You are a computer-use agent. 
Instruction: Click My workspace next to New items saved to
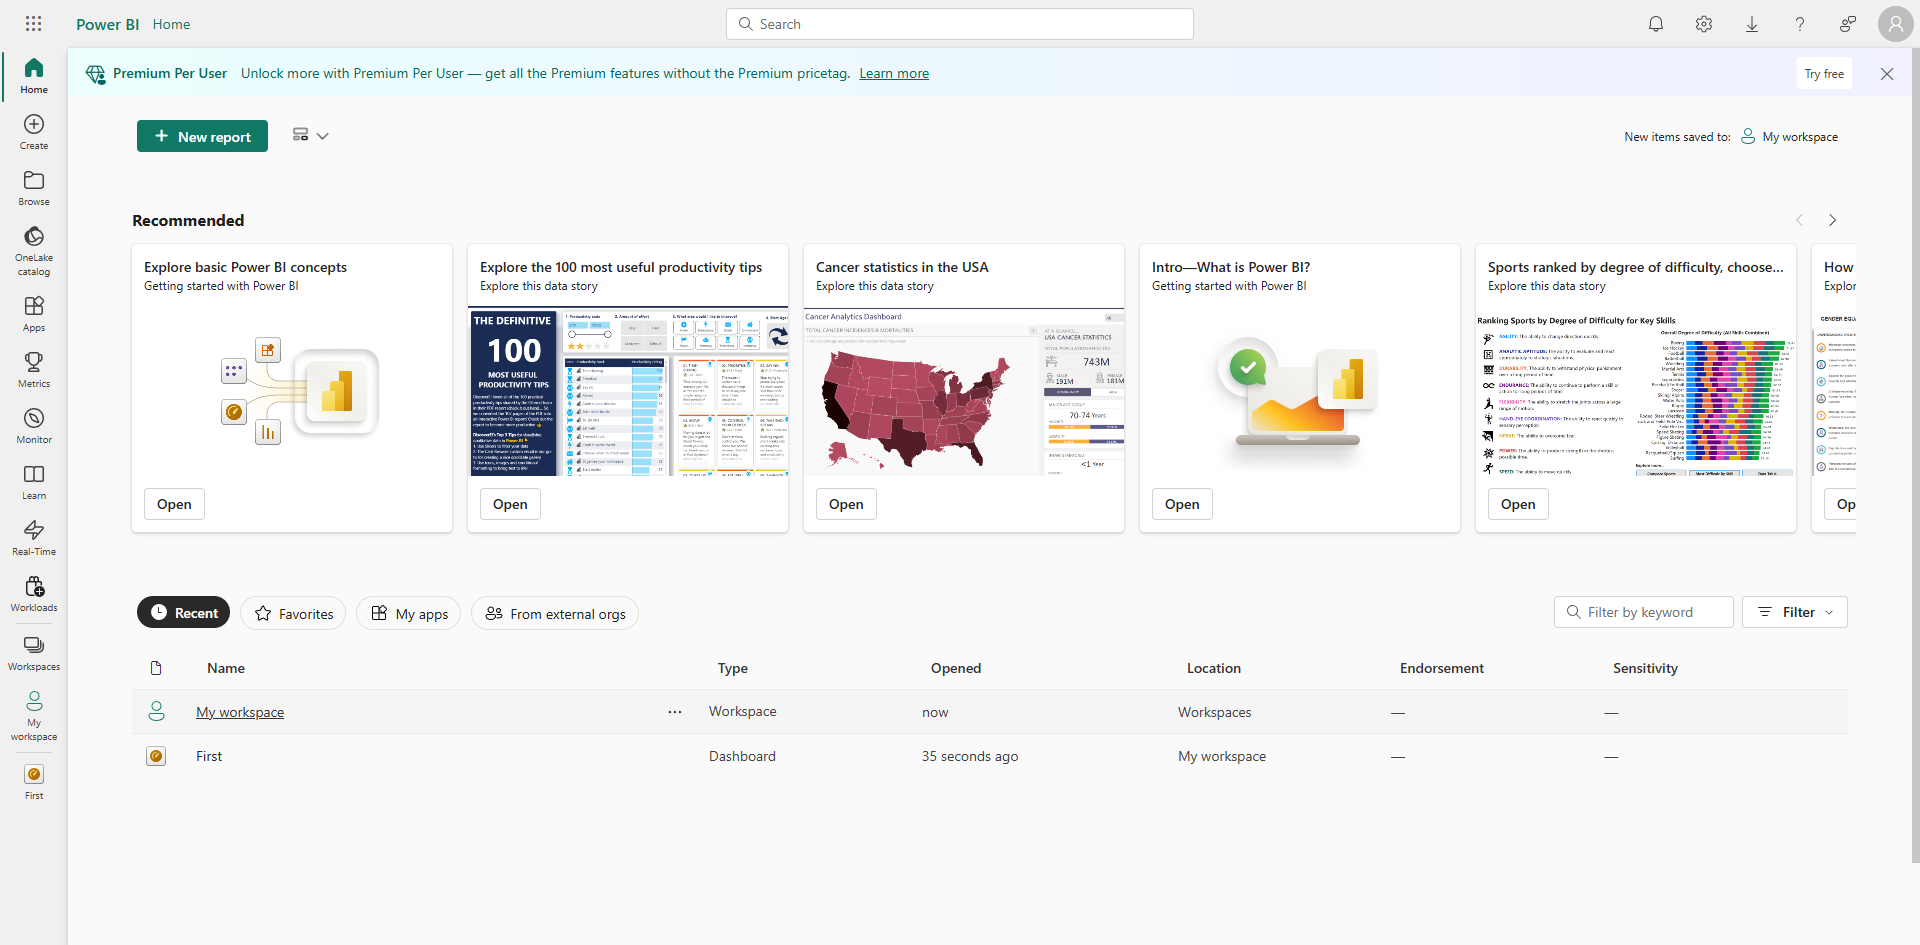point(1789,137)
